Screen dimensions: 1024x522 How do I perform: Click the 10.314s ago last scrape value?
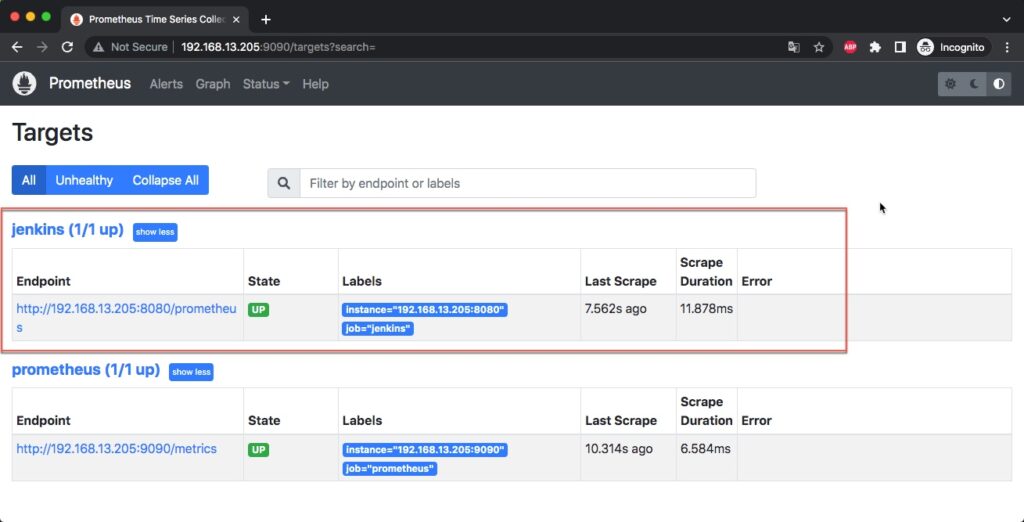(619, 449)
